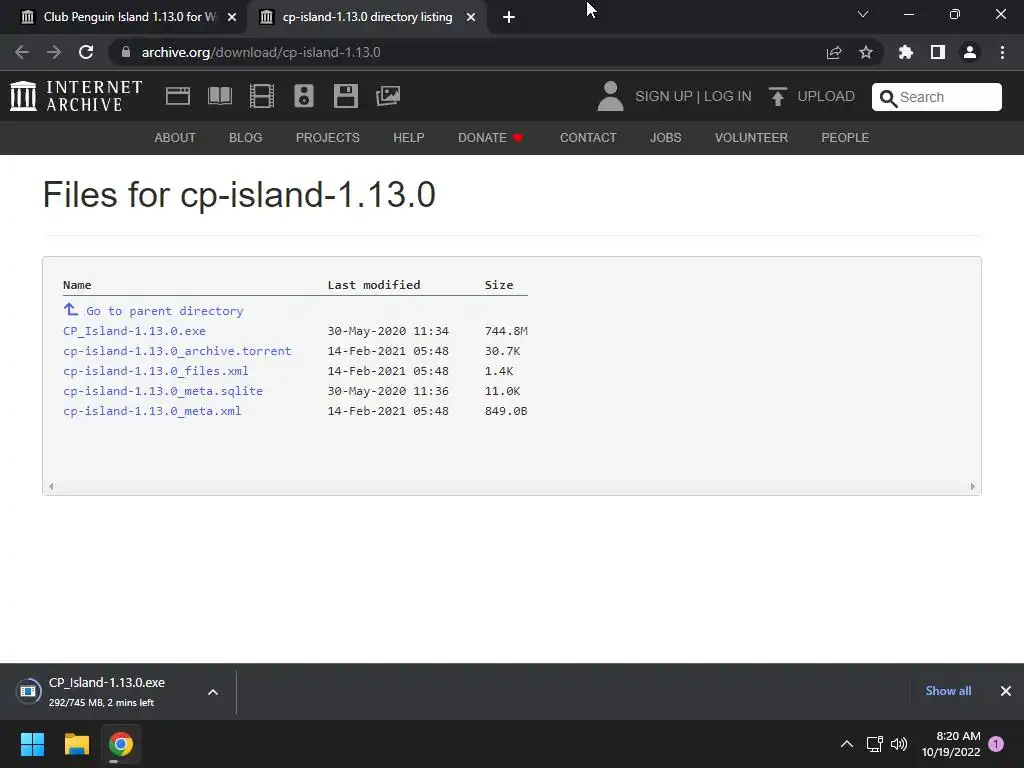Open the PROJECTS menu item
1024x768 pixels.
click(x=328, y=138)
